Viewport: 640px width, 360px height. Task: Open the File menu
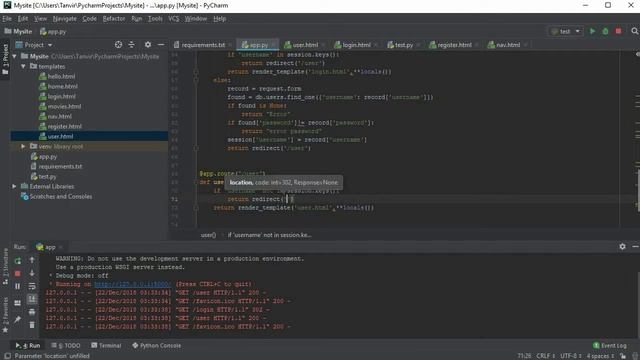coord(7,19)
